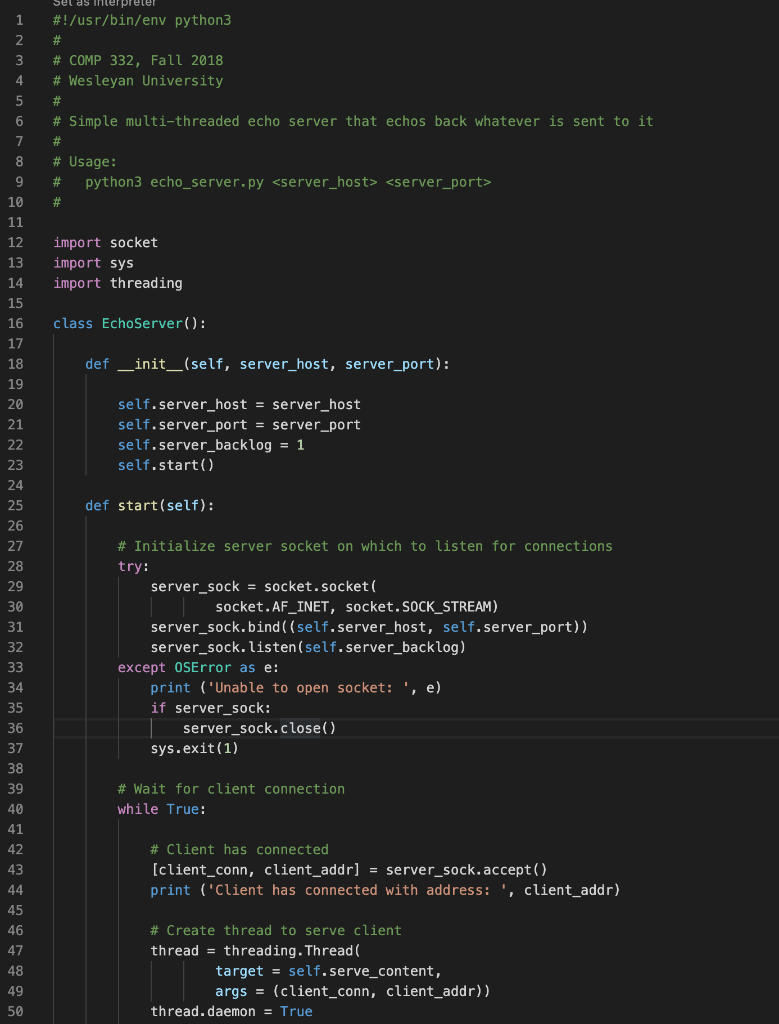Click the 'Initialize server socket' comment
Image resolution: width=779 pixels, height=1024 pixels.
click(x=365, y=546)
